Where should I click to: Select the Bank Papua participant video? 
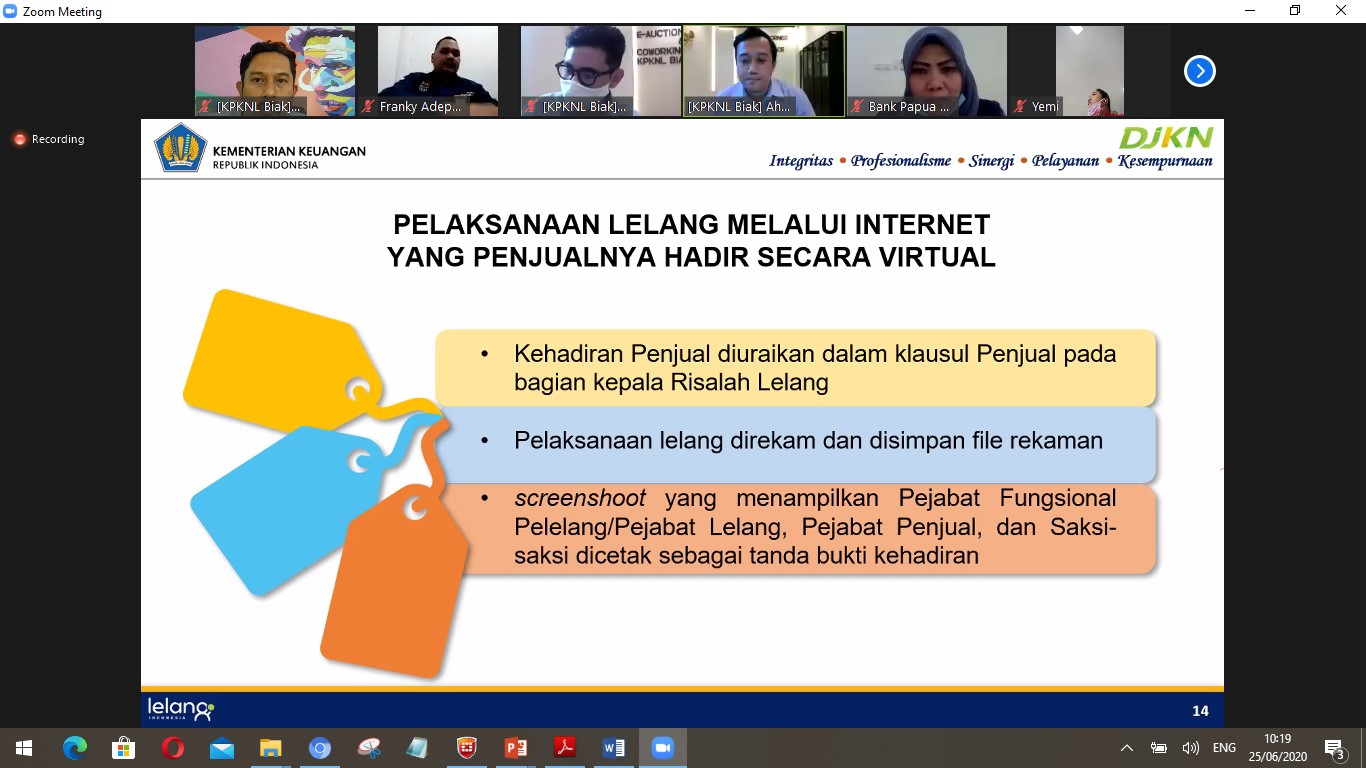[926, 71]
